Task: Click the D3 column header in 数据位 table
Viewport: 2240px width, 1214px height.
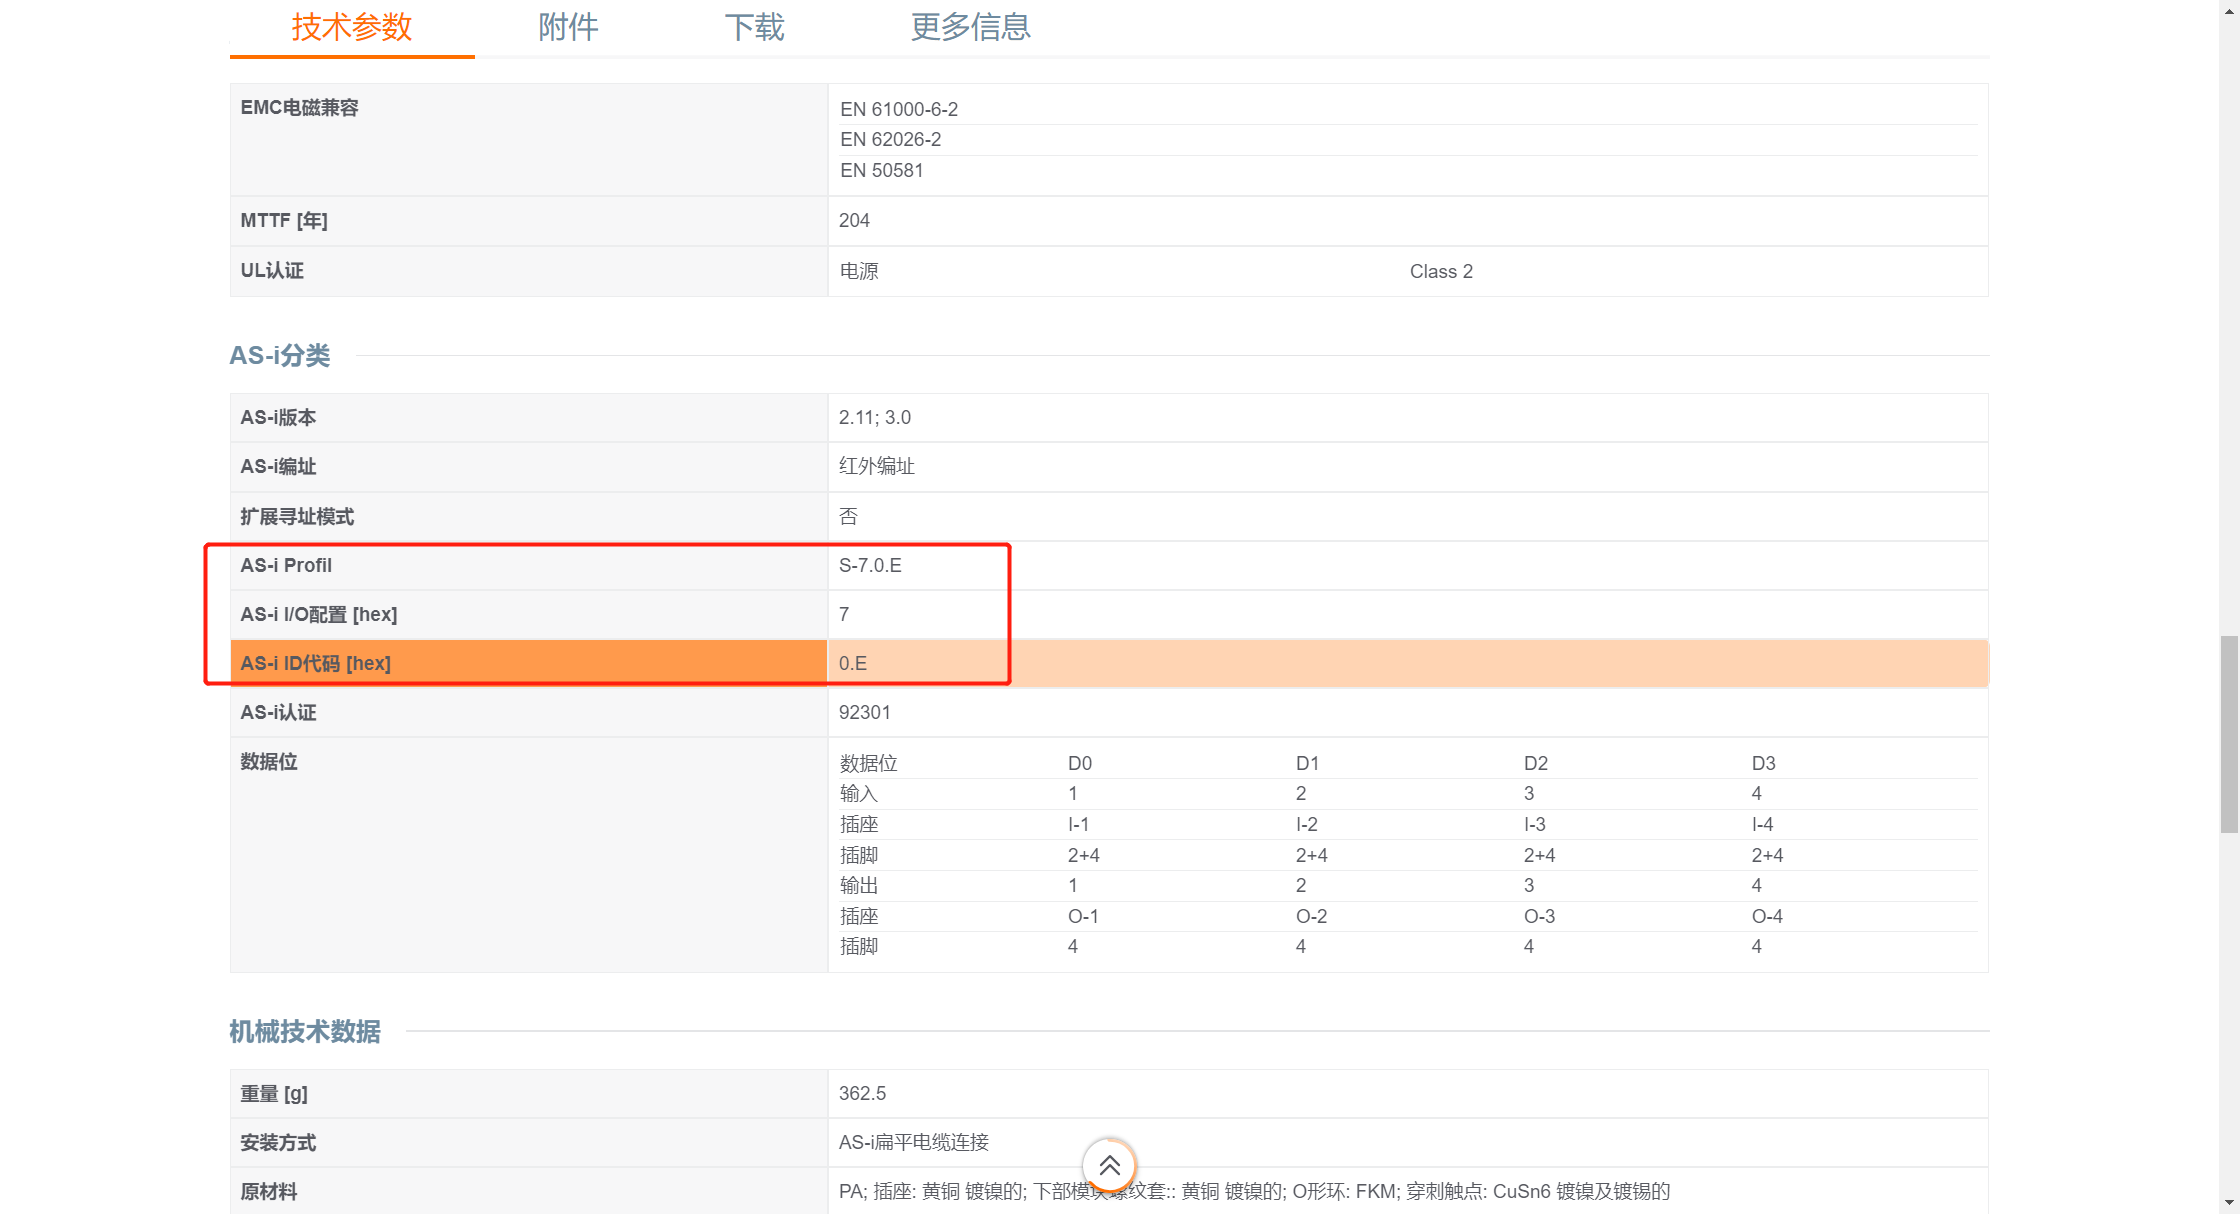Action: [1763, 763]
